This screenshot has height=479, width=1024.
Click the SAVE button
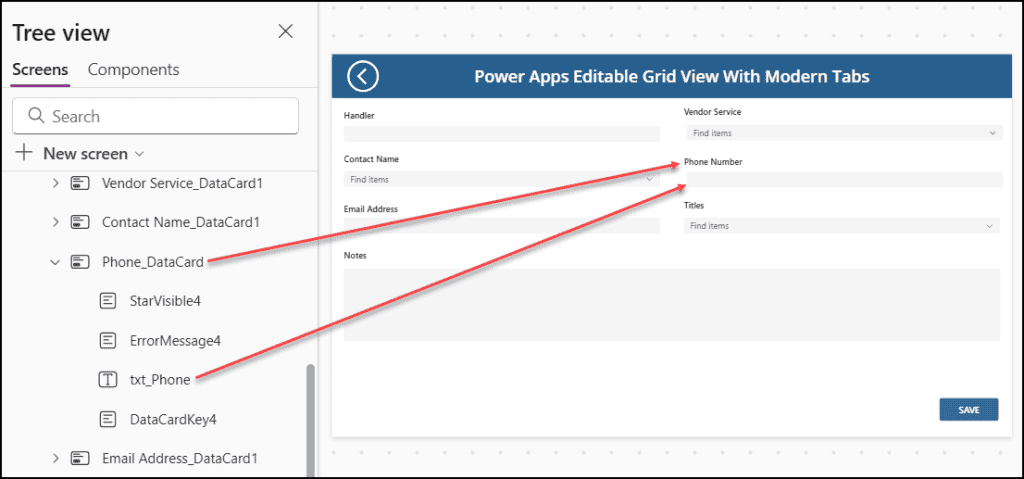968,410
